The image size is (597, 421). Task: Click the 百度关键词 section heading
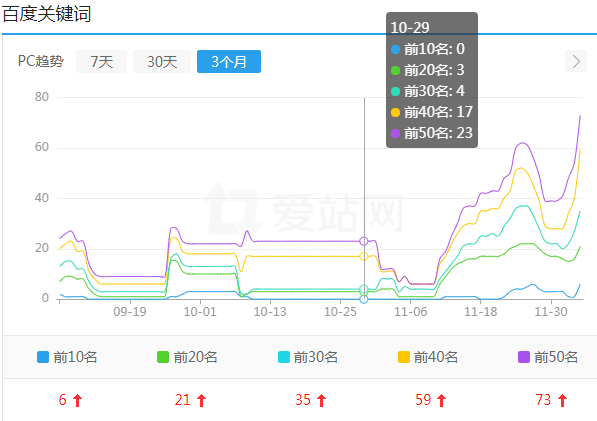46,14
